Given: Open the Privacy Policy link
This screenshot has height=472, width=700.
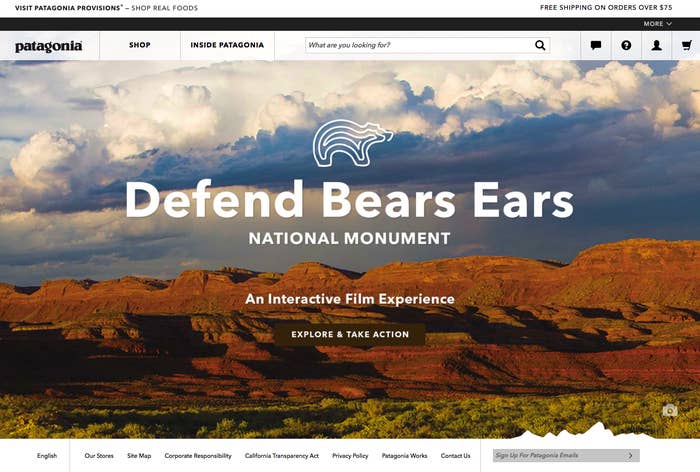Looking at the screenshot, I should point(350,455).
